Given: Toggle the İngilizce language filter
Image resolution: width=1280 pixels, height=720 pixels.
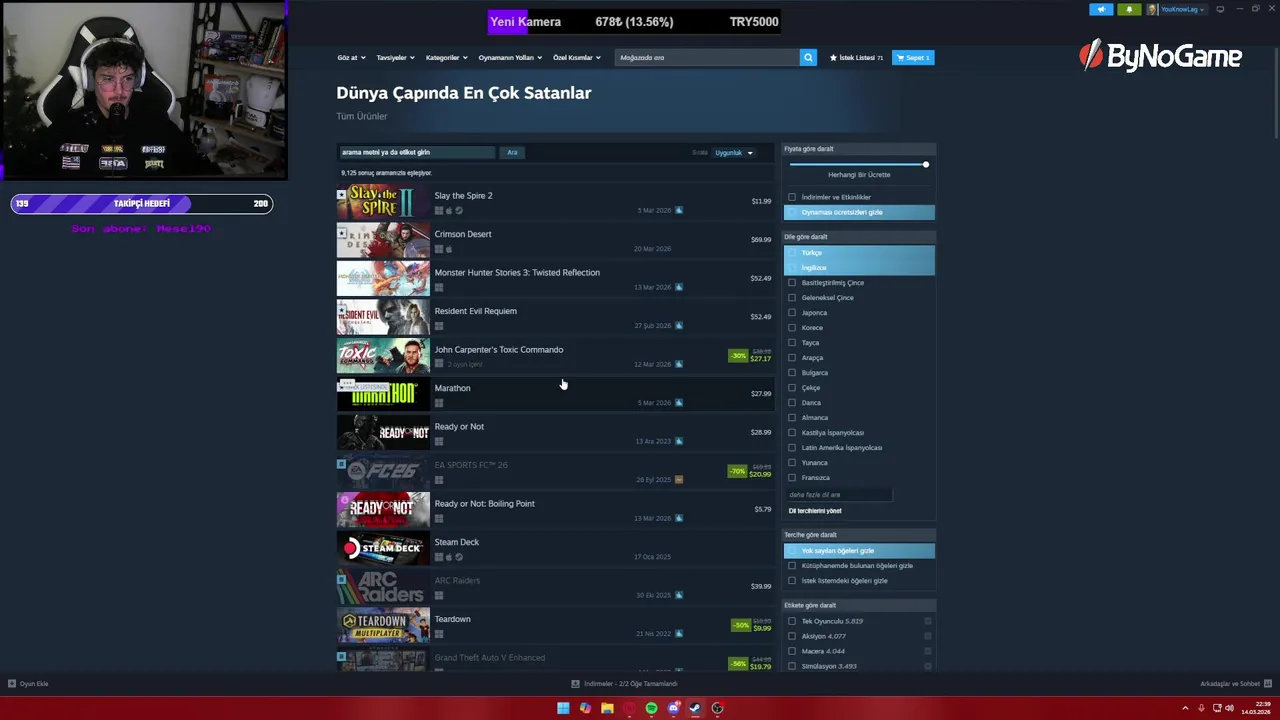Looking at the screenshot, I should (859, 268).
